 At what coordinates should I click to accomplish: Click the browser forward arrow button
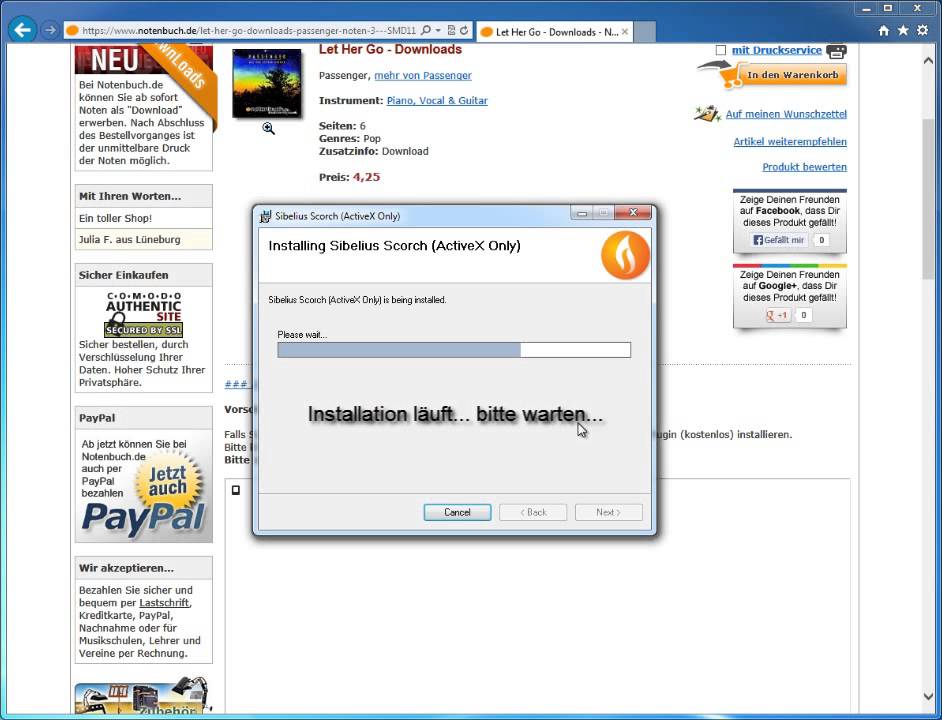click(50, 30)
